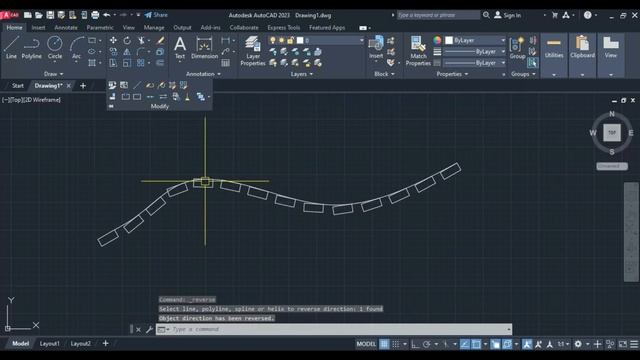
Task: Click the object color wheel icon
Action: (437, 40)
